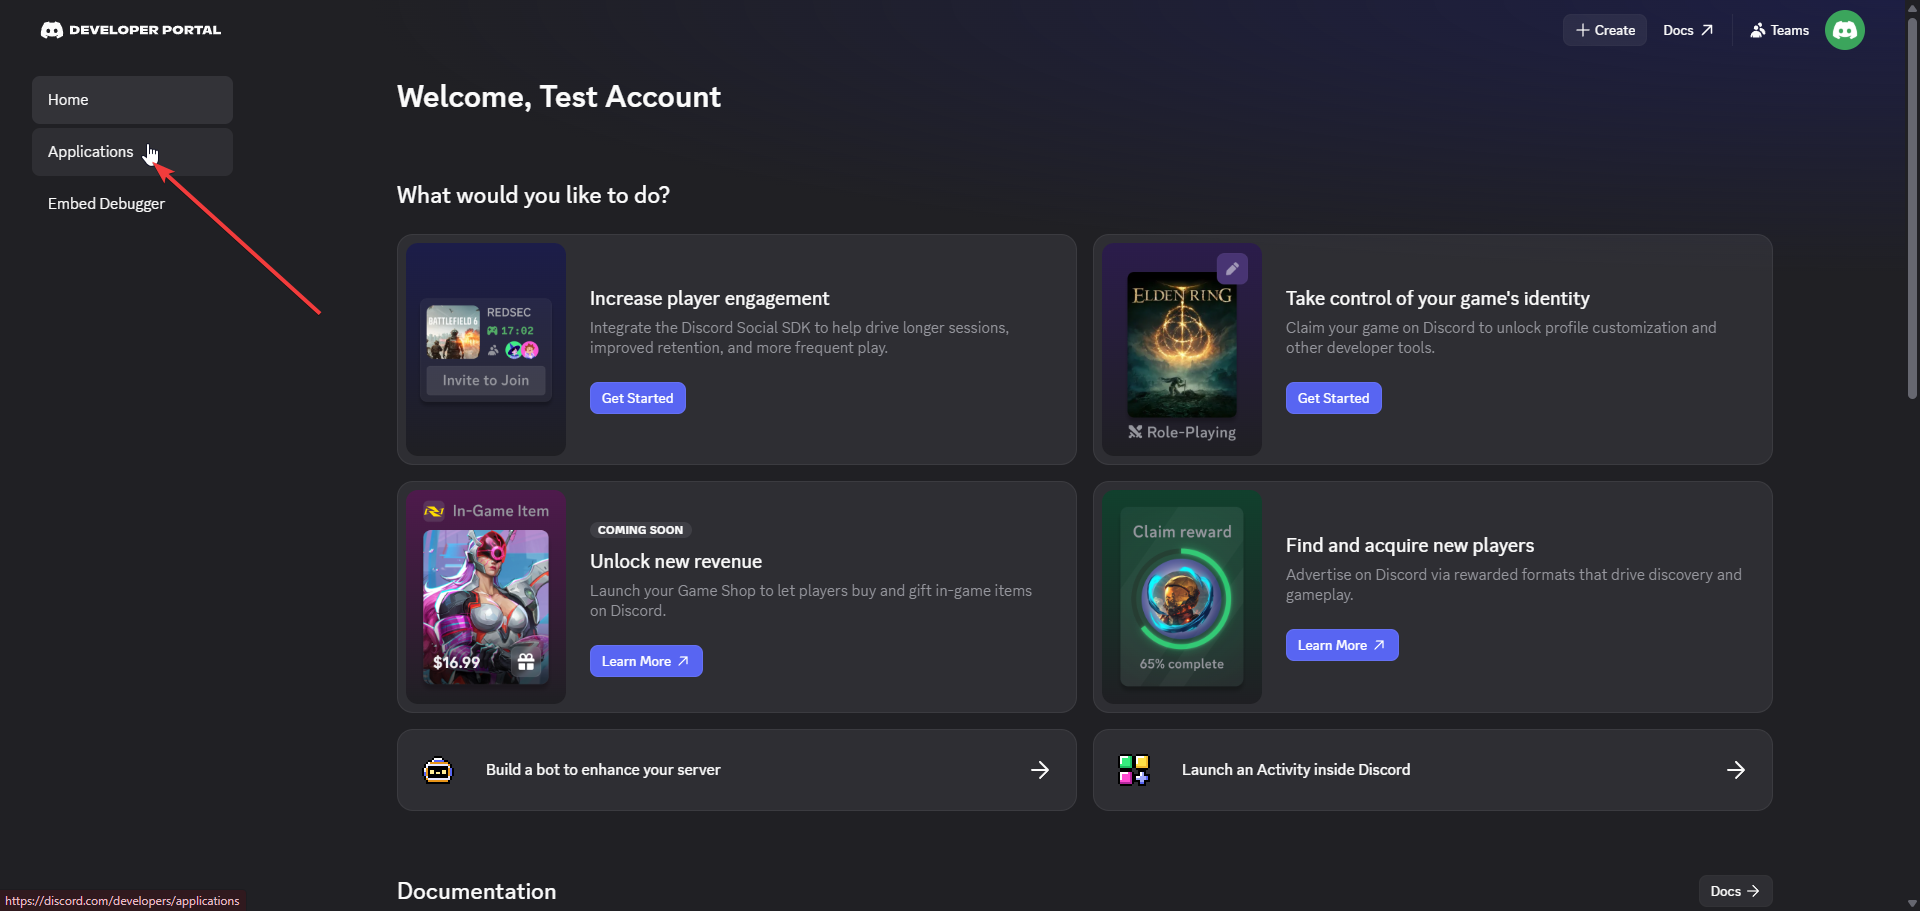Viewport: 1920px width, 911px height.
Task: Open the green Discord profile avatar
Action: pos(1844,30)
